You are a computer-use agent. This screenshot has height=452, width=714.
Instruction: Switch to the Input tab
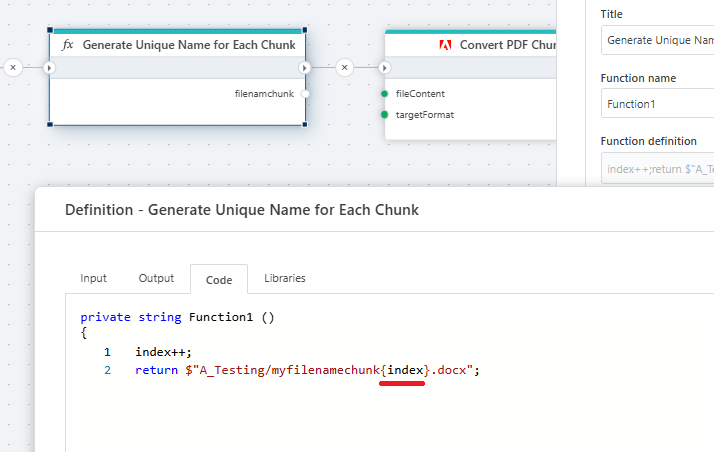pos(94,278)
